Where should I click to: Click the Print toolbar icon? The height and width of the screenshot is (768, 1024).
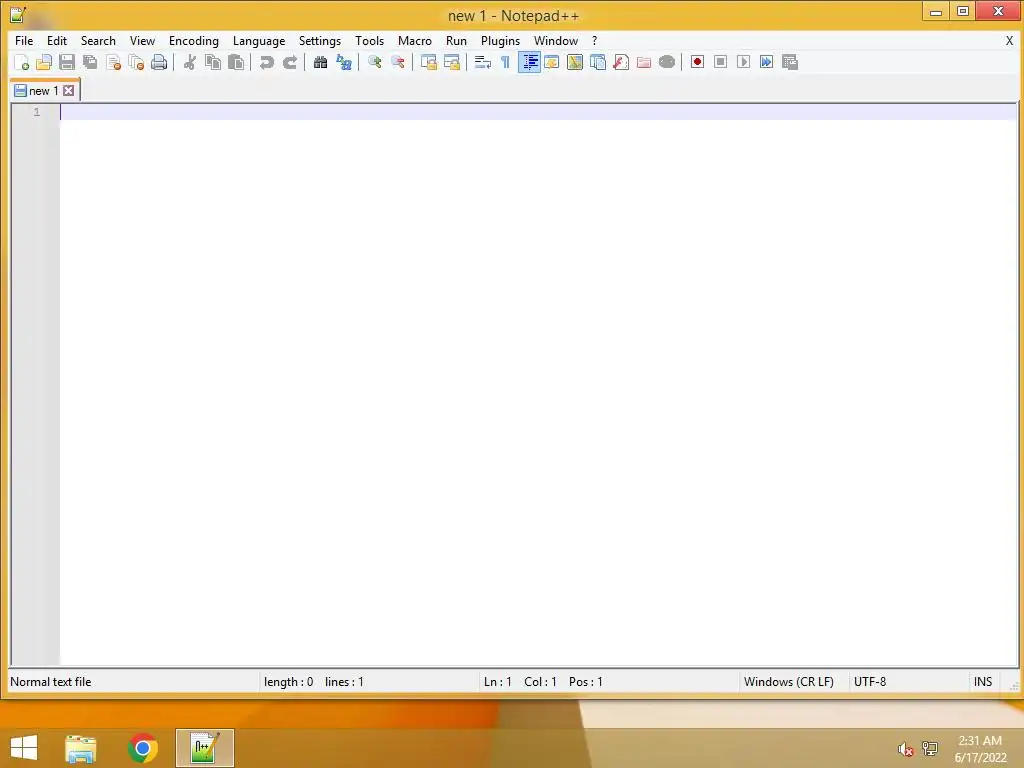[x=159, y=62]
